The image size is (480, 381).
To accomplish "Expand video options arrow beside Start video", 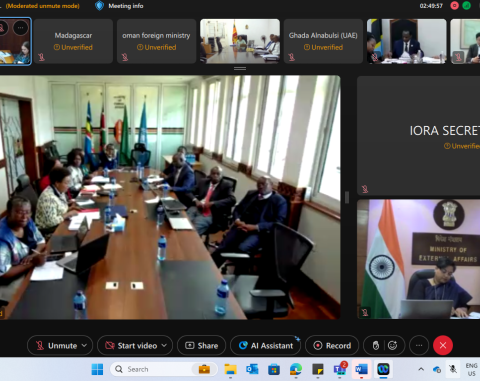I will (x=164, y=345).
